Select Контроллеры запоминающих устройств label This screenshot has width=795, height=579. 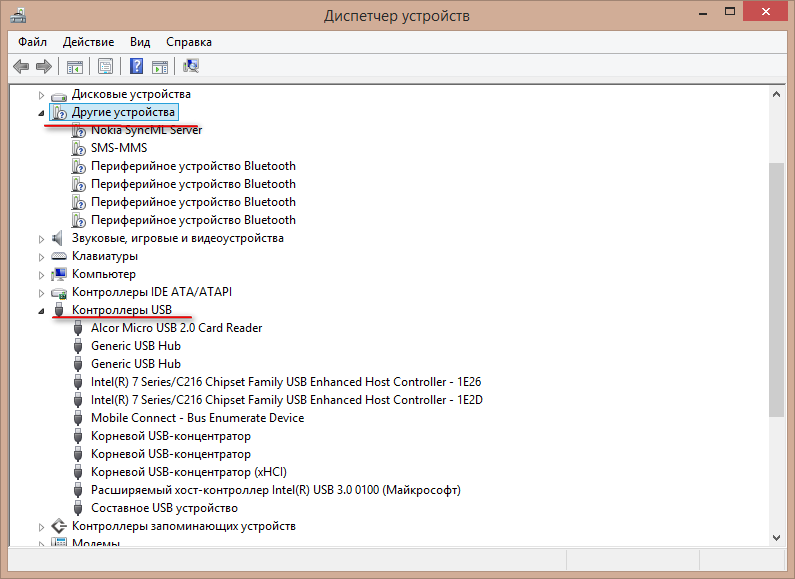pos(184,526)
